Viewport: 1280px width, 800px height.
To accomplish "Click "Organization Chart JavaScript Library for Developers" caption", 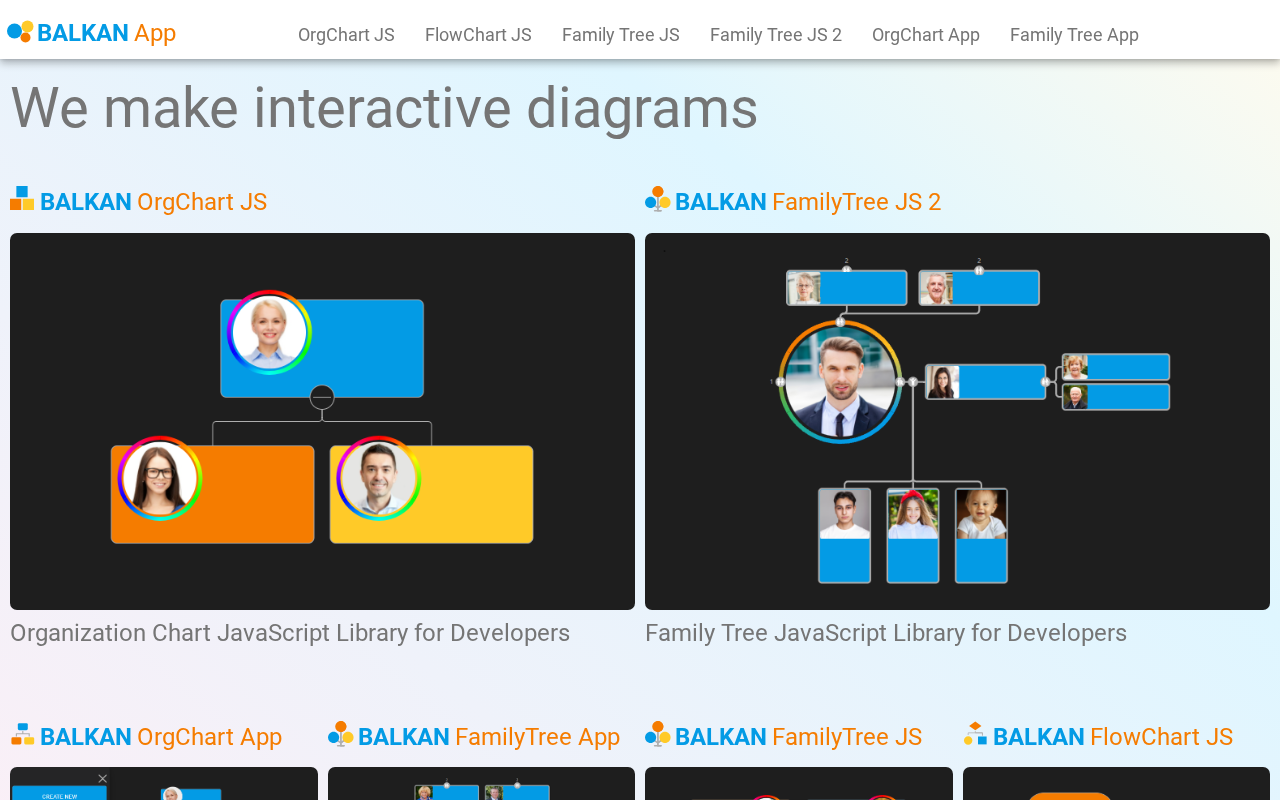I will pyautogui.click(x=290, y=633).
